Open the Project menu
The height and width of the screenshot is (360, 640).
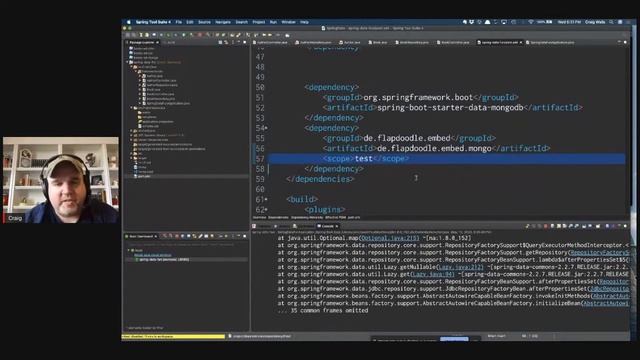click(258, 22)
